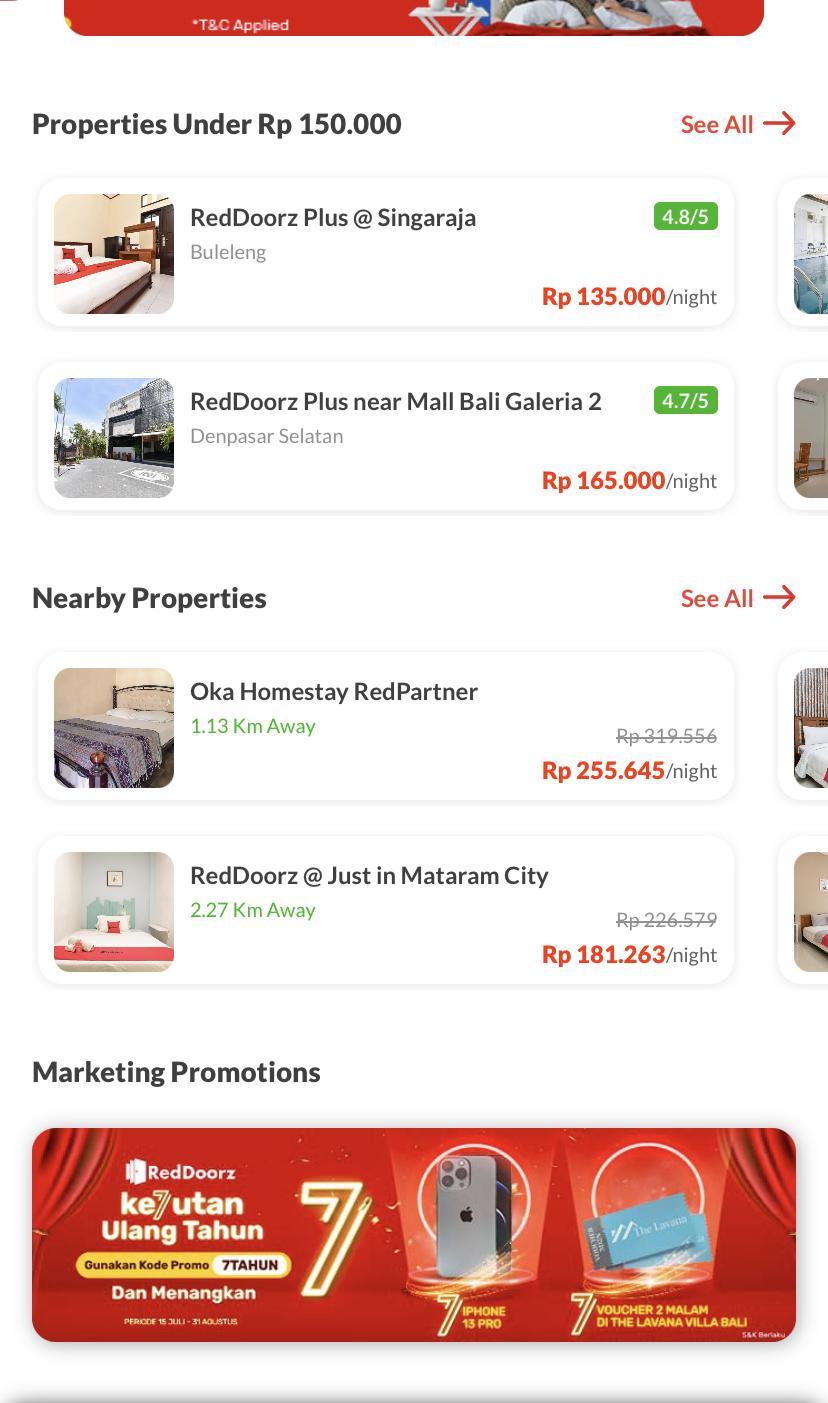Tap the 4.8/5 rating badge
Screen dimensions: 828x1403
tap(686, 216)
